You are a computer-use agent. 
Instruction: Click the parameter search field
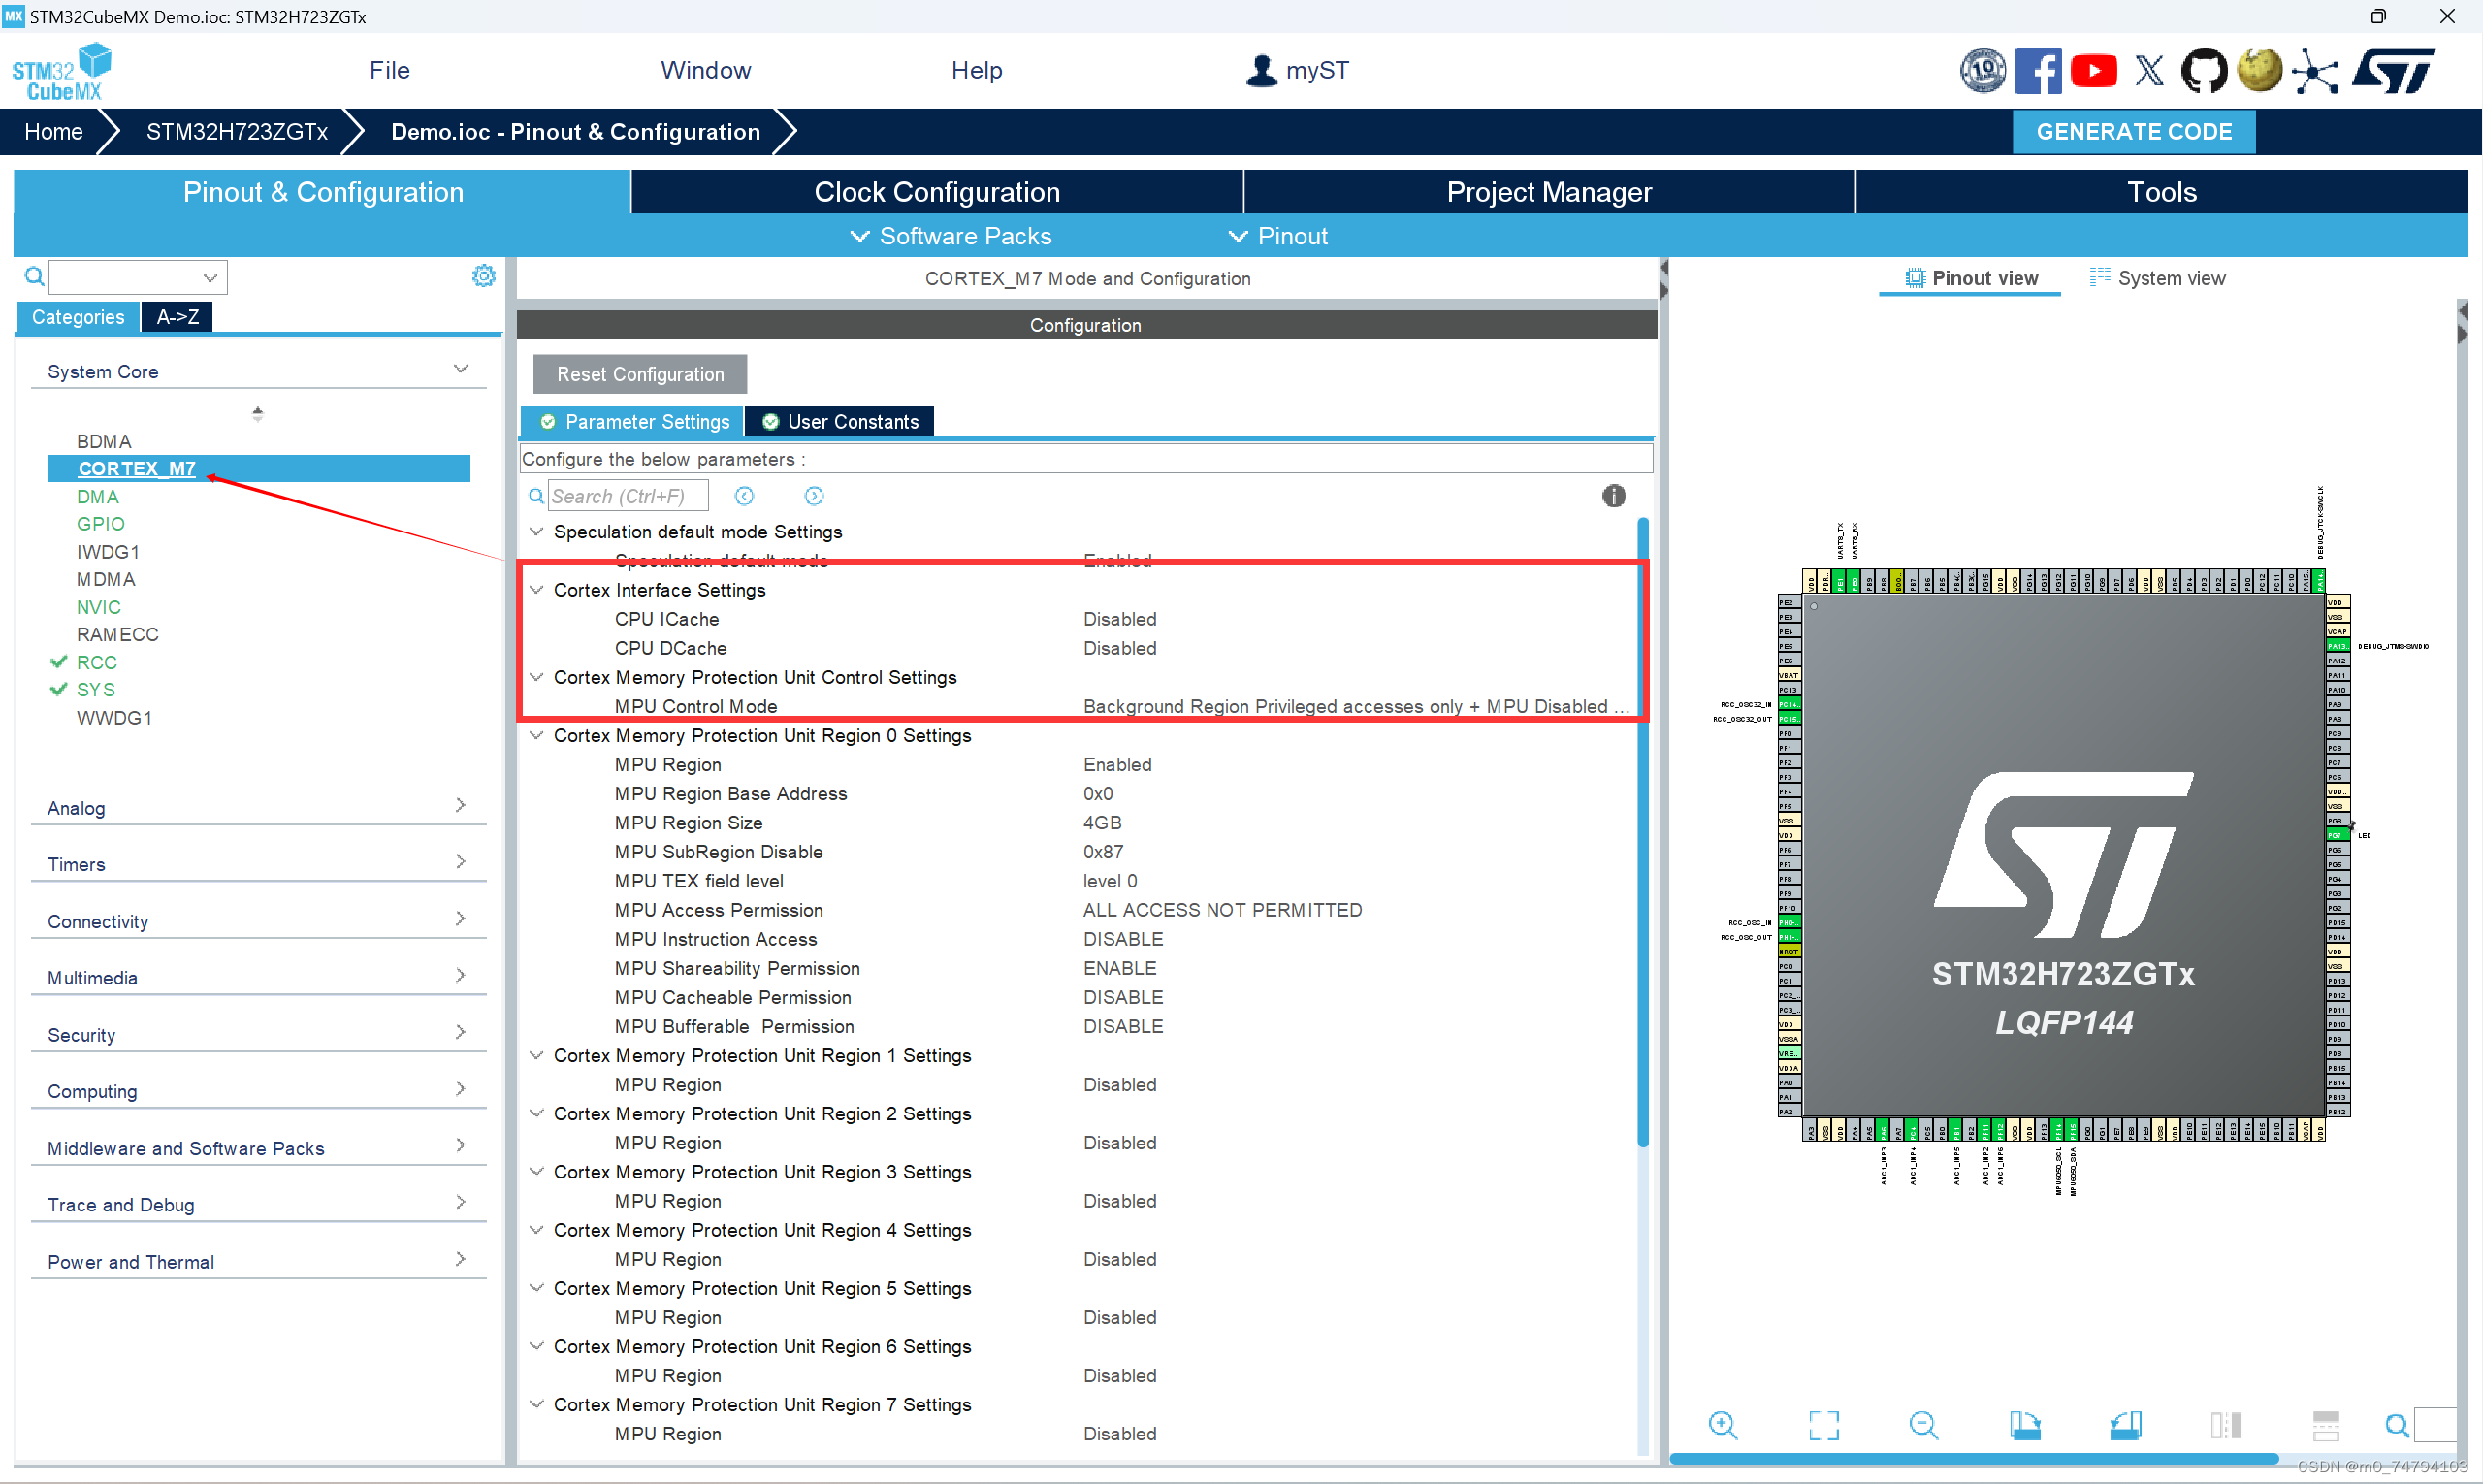tap(627, 496)
